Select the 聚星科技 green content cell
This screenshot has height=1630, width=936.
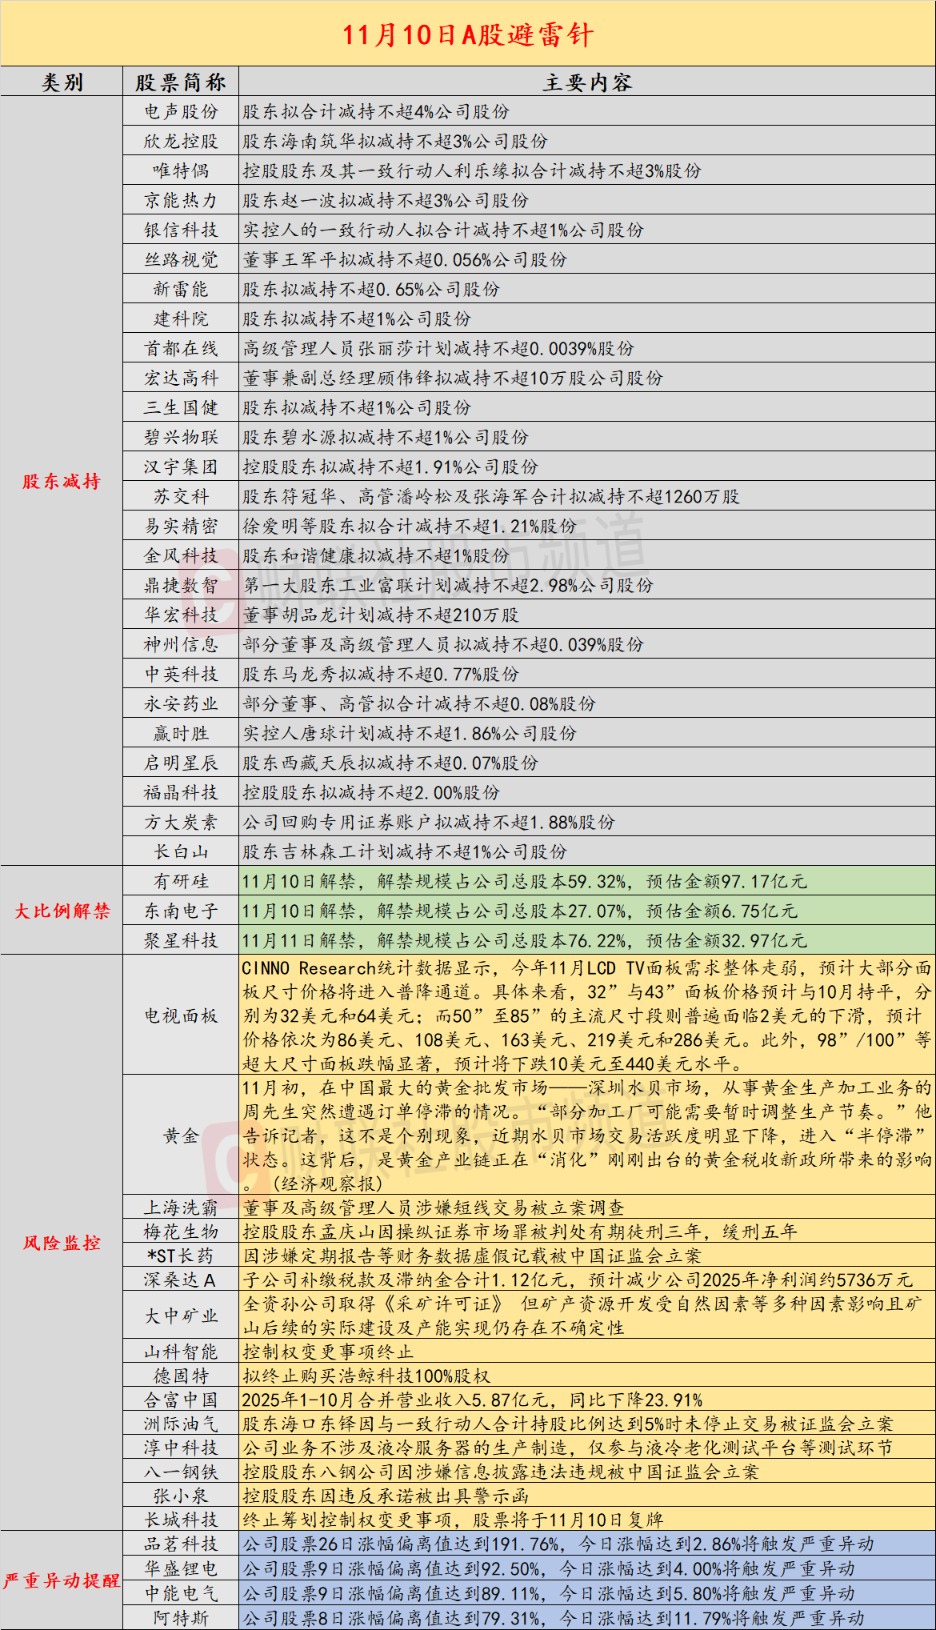point(587,940)
